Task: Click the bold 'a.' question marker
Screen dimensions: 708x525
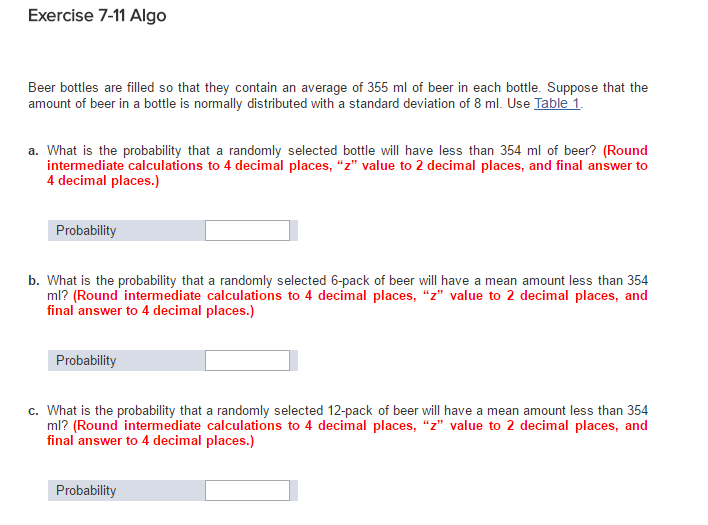Action: [x=34, y=151]
